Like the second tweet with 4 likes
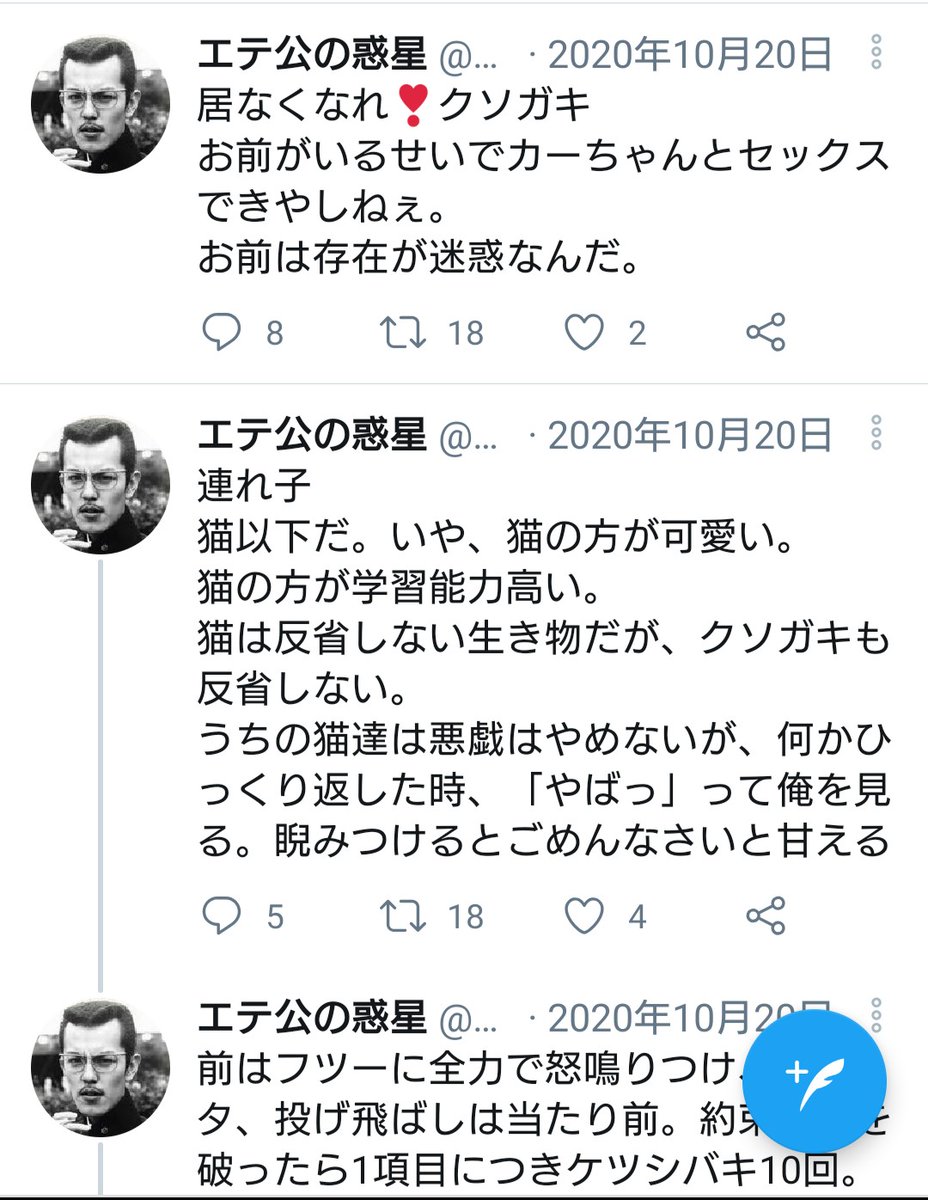Viewport: 928px width, 1200px height. point(584,915)
